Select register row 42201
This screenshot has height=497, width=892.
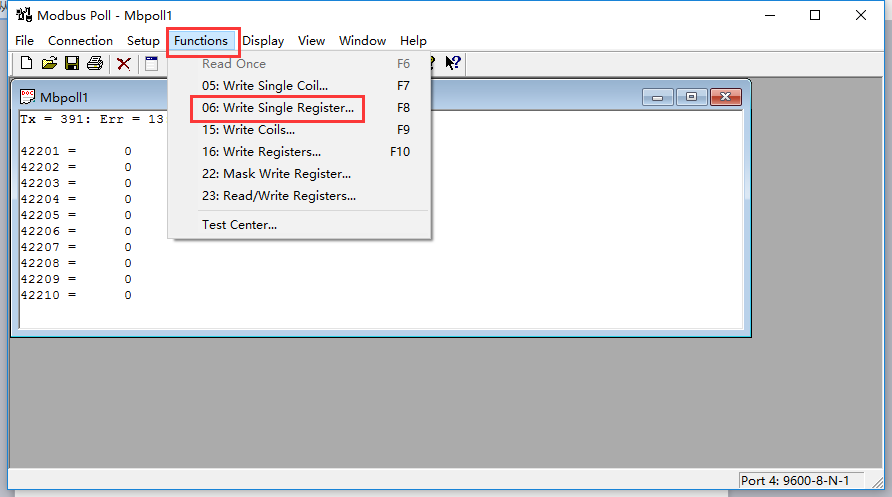(76, 151)
